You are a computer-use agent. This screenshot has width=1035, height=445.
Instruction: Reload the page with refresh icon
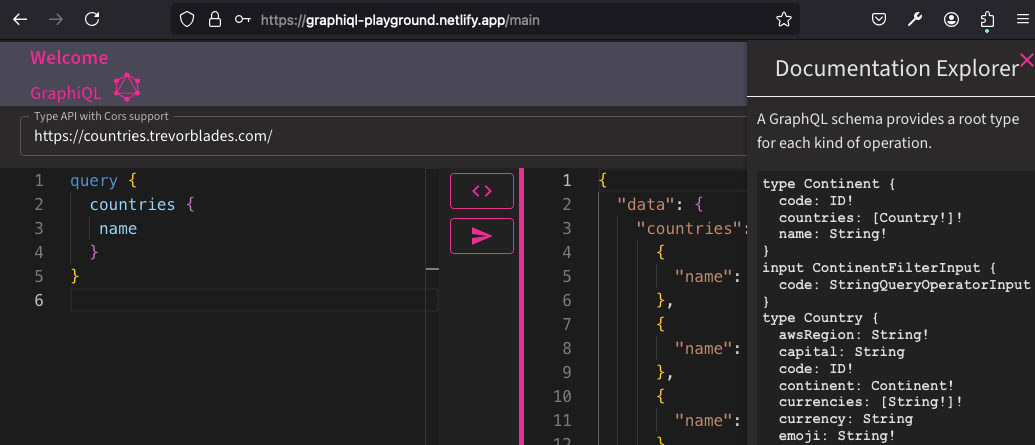92,19
